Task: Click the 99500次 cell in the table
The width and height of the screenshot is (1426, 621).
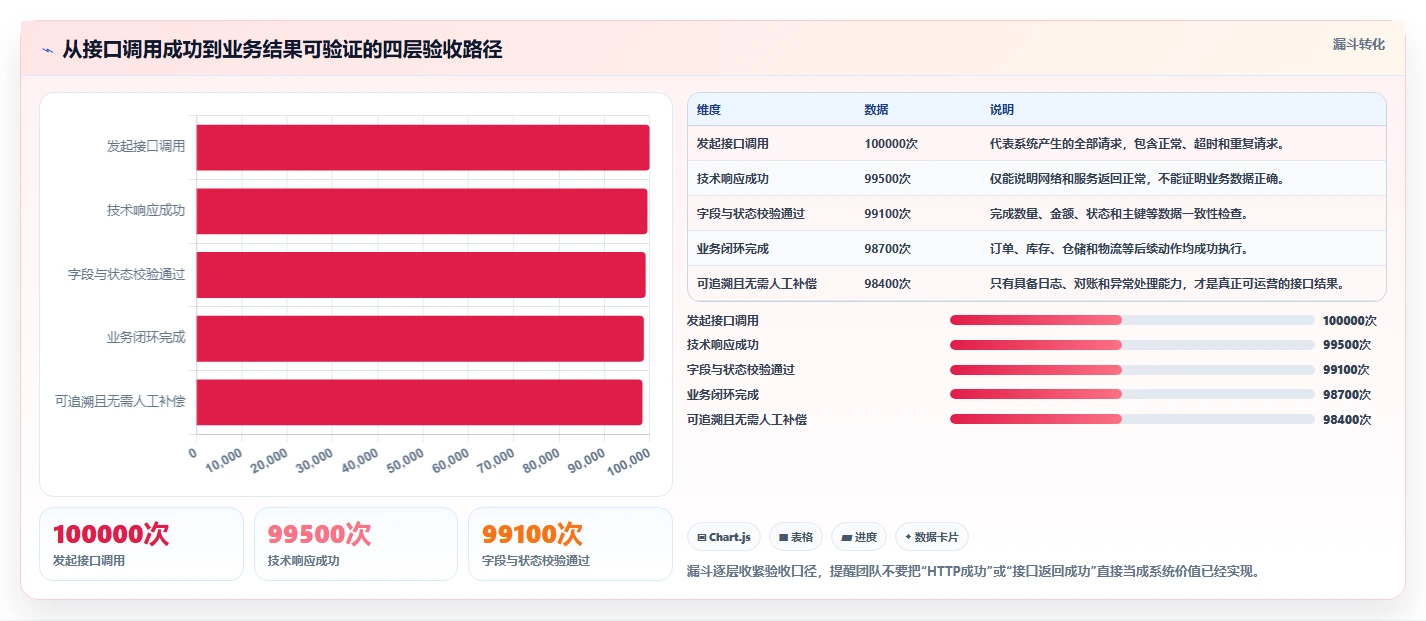Action: pos(888,178)
